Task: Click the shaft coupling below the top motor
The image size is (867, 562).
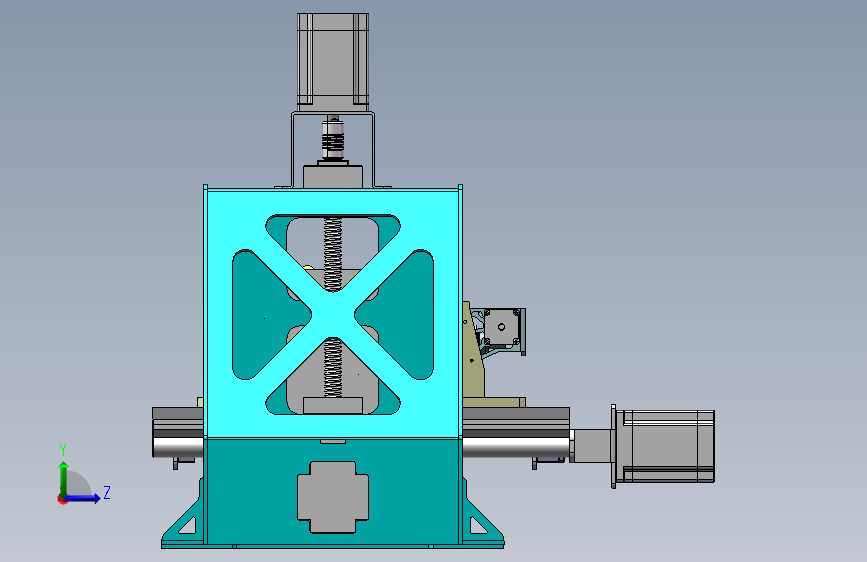Action: (333, 139)
